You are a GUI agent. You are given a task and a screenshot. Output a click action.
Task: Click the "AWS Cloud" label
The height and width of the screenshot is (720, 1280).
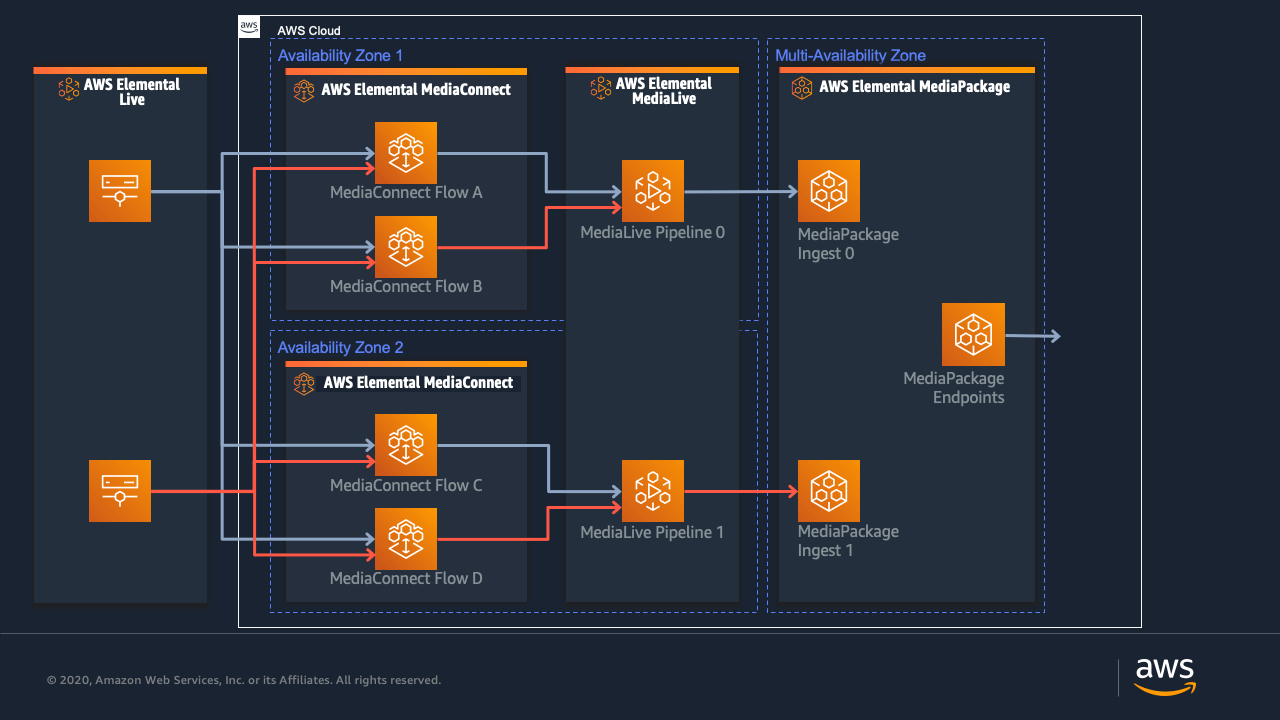pos(309,31)
